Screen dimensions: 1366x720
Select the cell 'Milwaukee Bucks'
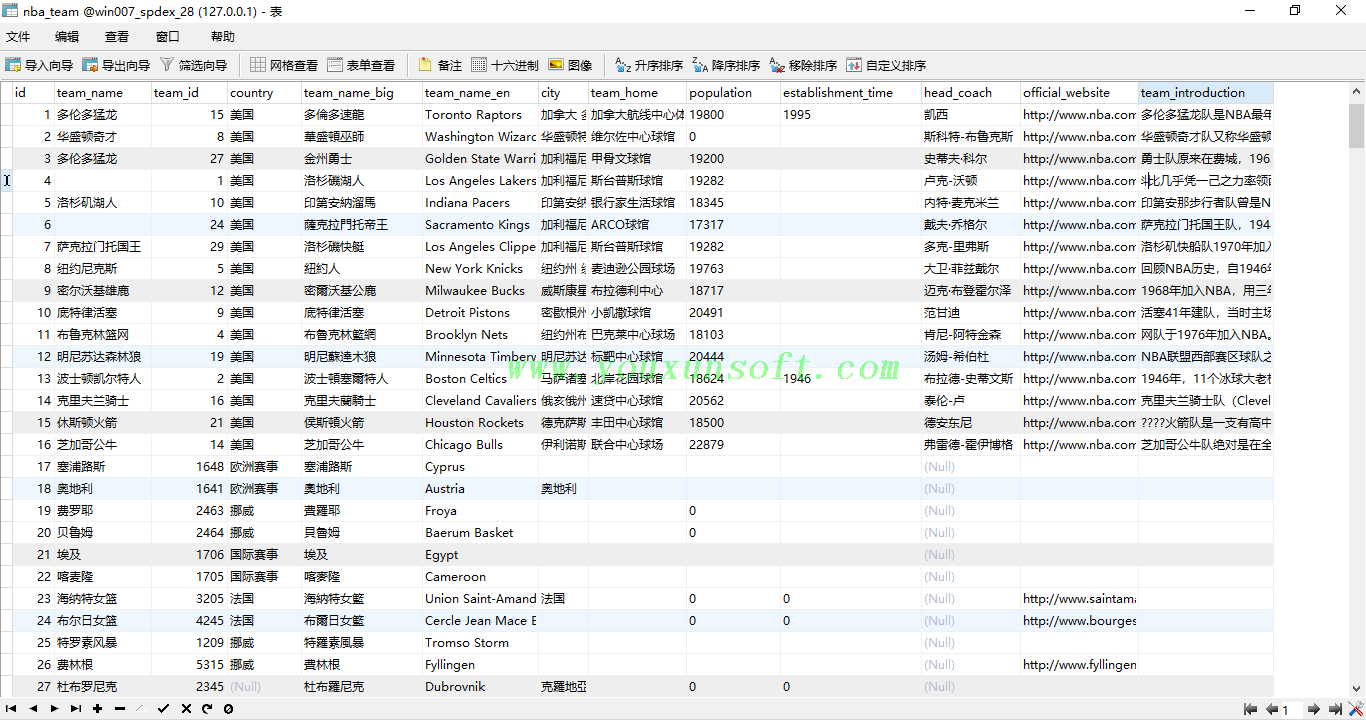(x=480, y=291)
